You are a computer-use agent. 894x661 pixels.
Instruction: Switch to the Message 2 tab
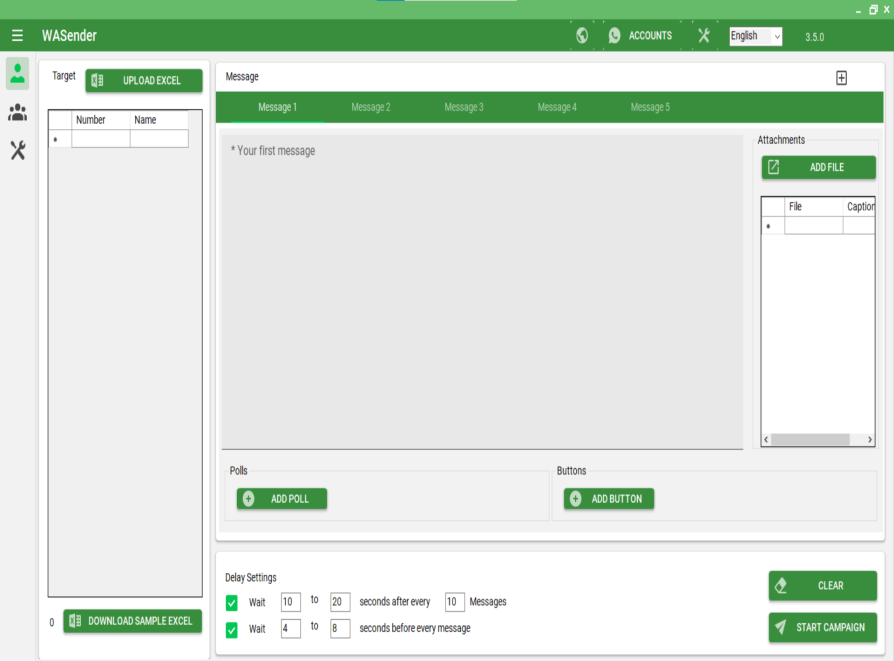tap(370, 107)
